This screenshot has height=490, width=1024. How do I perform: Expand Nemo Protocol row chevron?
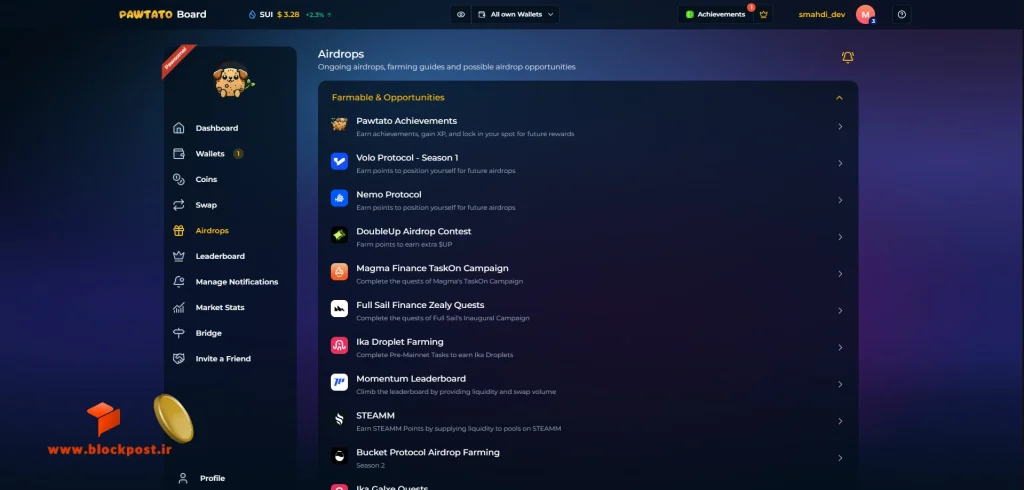tap(840, 200)
